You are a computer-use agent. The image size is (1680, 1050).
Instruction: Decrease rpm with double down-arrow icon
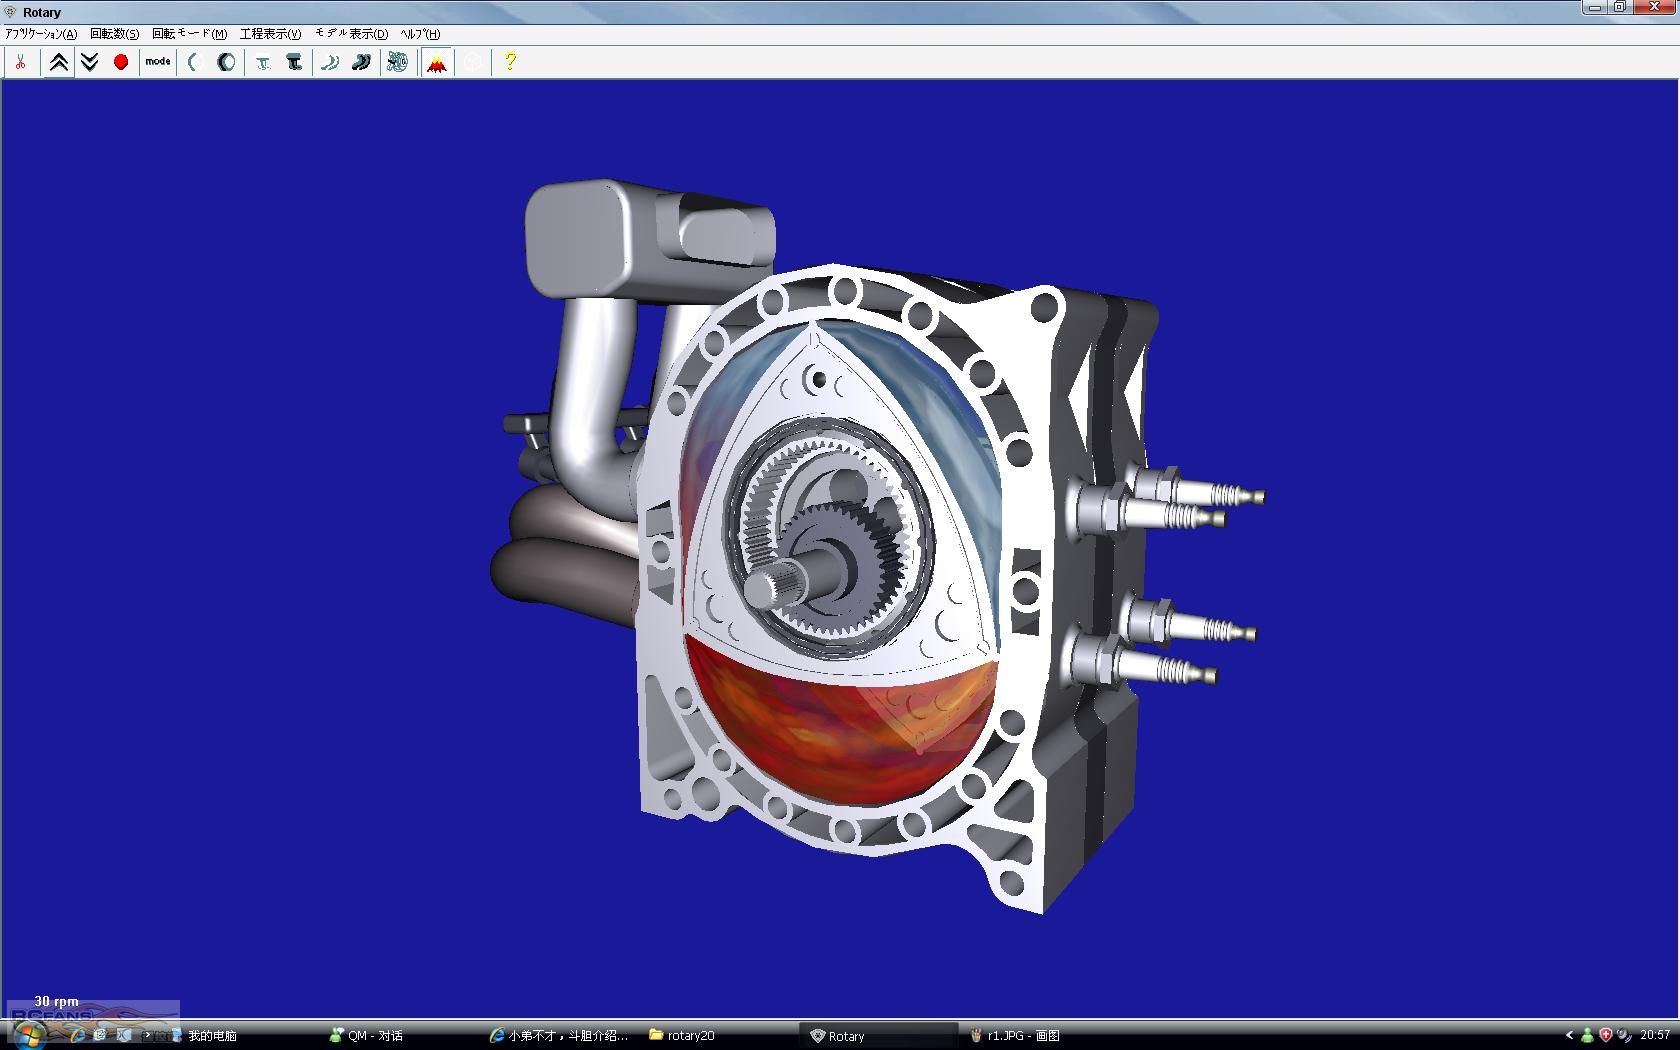click(x=90, y=62)
